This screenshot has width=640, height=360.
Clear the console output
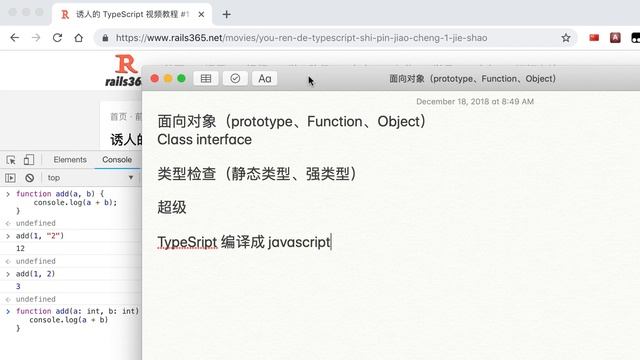click(29, 178)
